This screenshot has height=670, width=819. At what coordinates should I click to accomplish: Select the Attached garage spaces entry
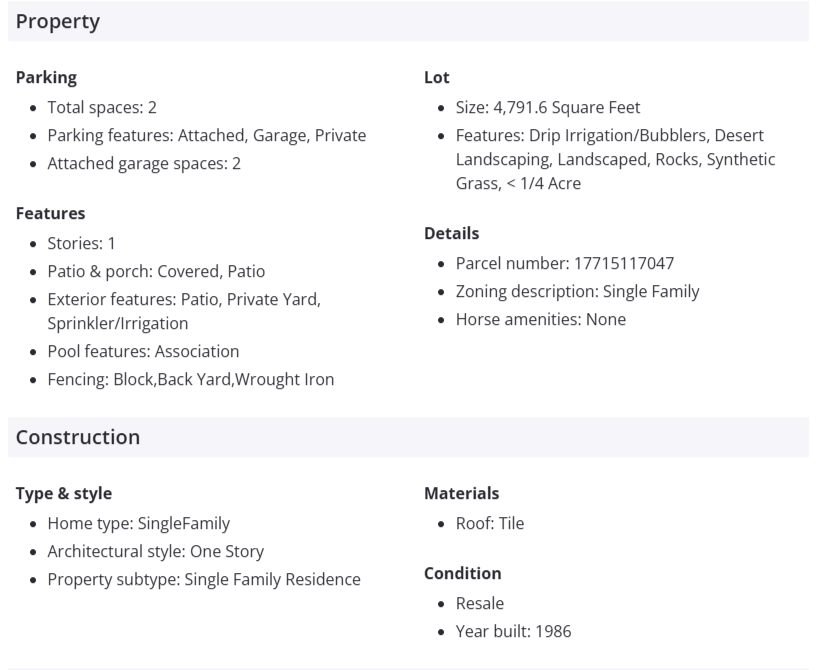(144, 163)
